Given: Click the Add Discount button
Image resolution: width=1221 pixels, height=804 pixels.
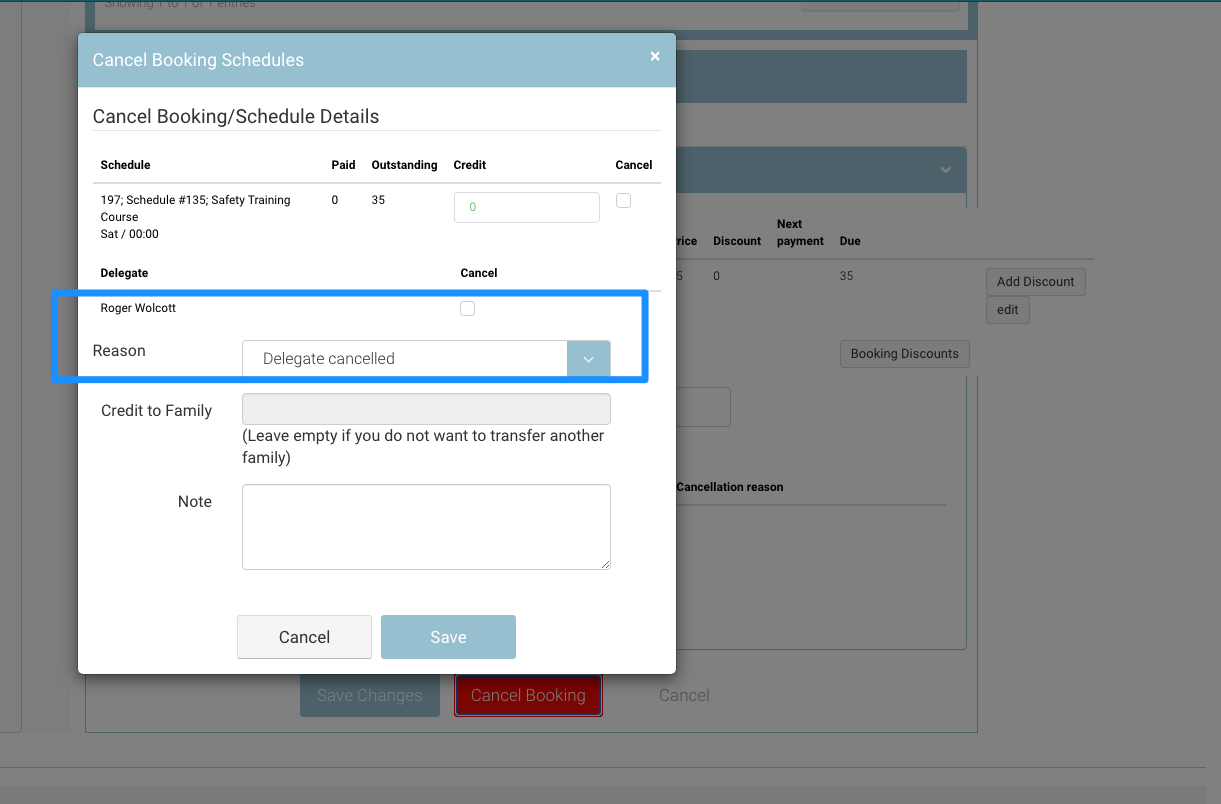Looking at the screenshot, I should 1035,282.
